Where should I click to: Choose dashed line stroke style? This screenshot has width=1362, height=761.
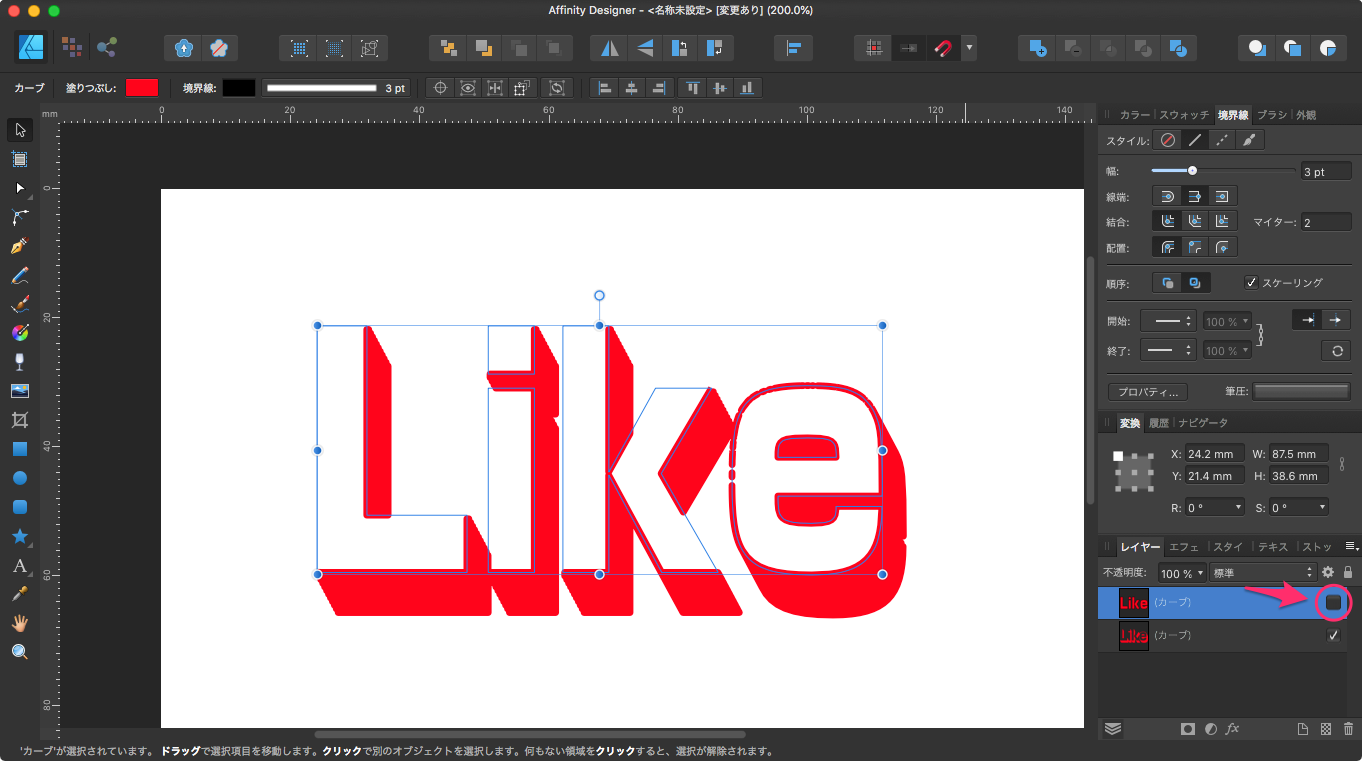pos(1221,141)
